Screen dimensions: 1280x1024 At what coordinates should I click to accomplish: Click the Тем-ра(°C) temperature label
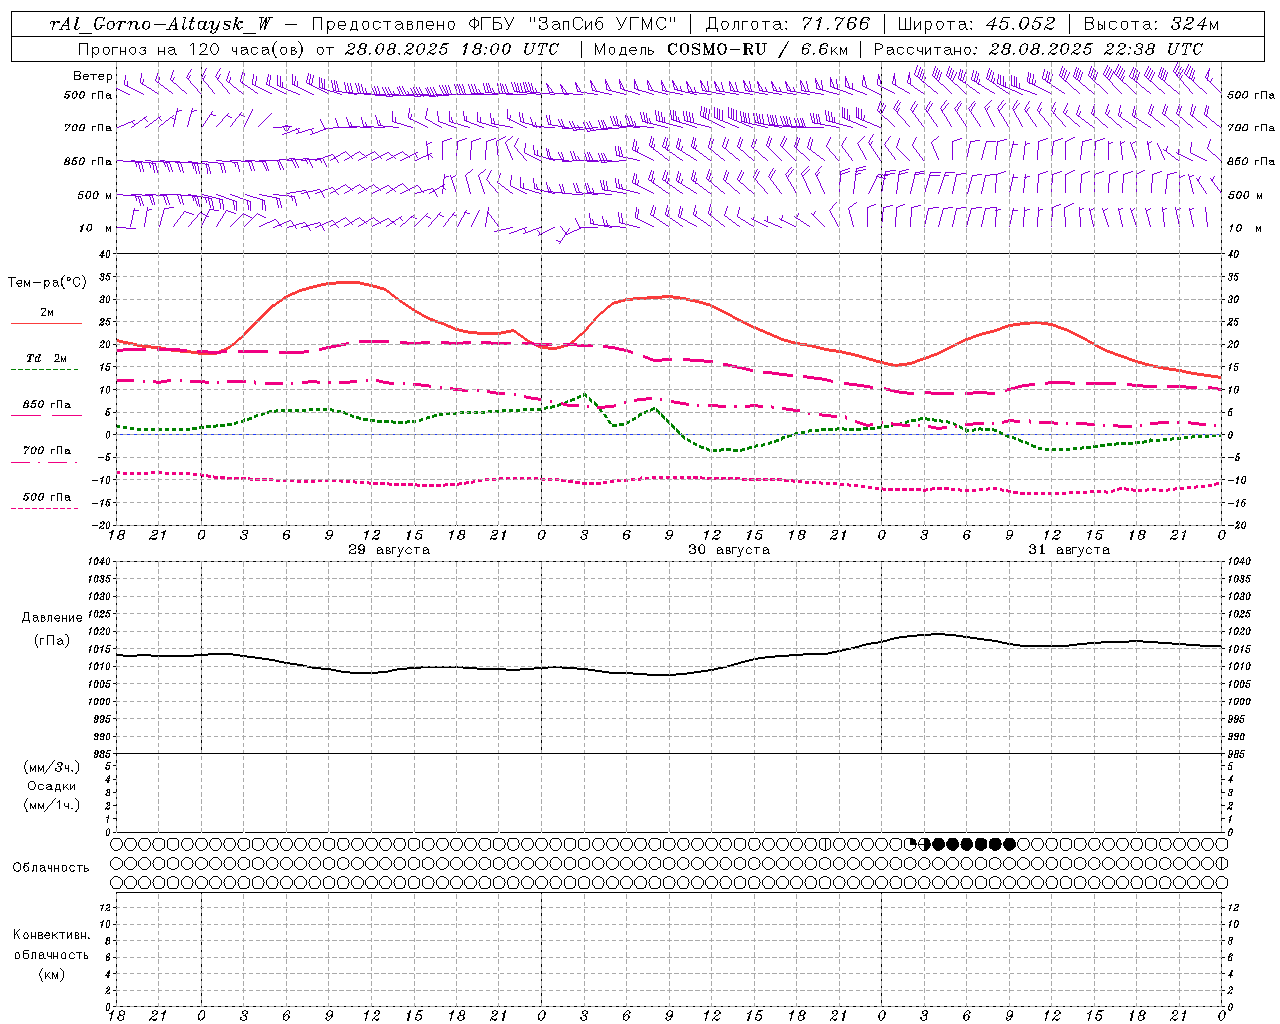pos(47,283)
